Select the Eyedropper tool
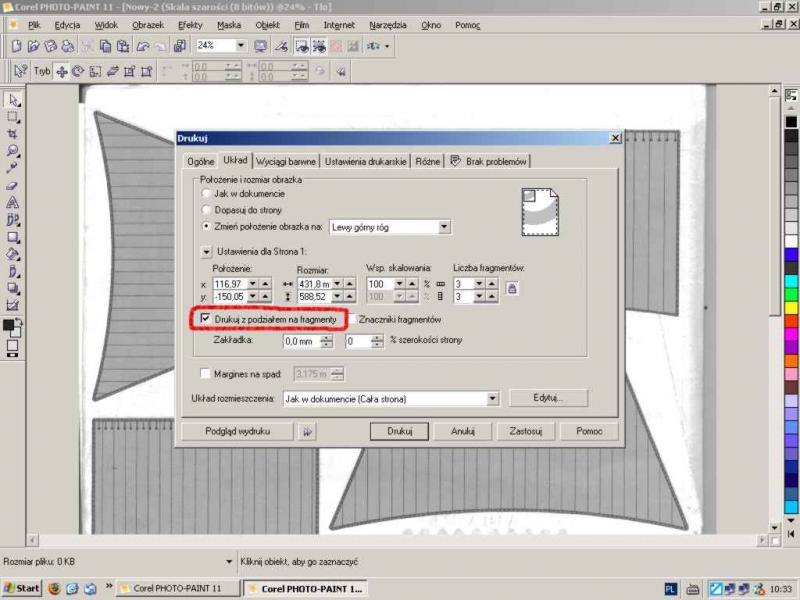This screenshot has height=600, width=800. point(13,168)
